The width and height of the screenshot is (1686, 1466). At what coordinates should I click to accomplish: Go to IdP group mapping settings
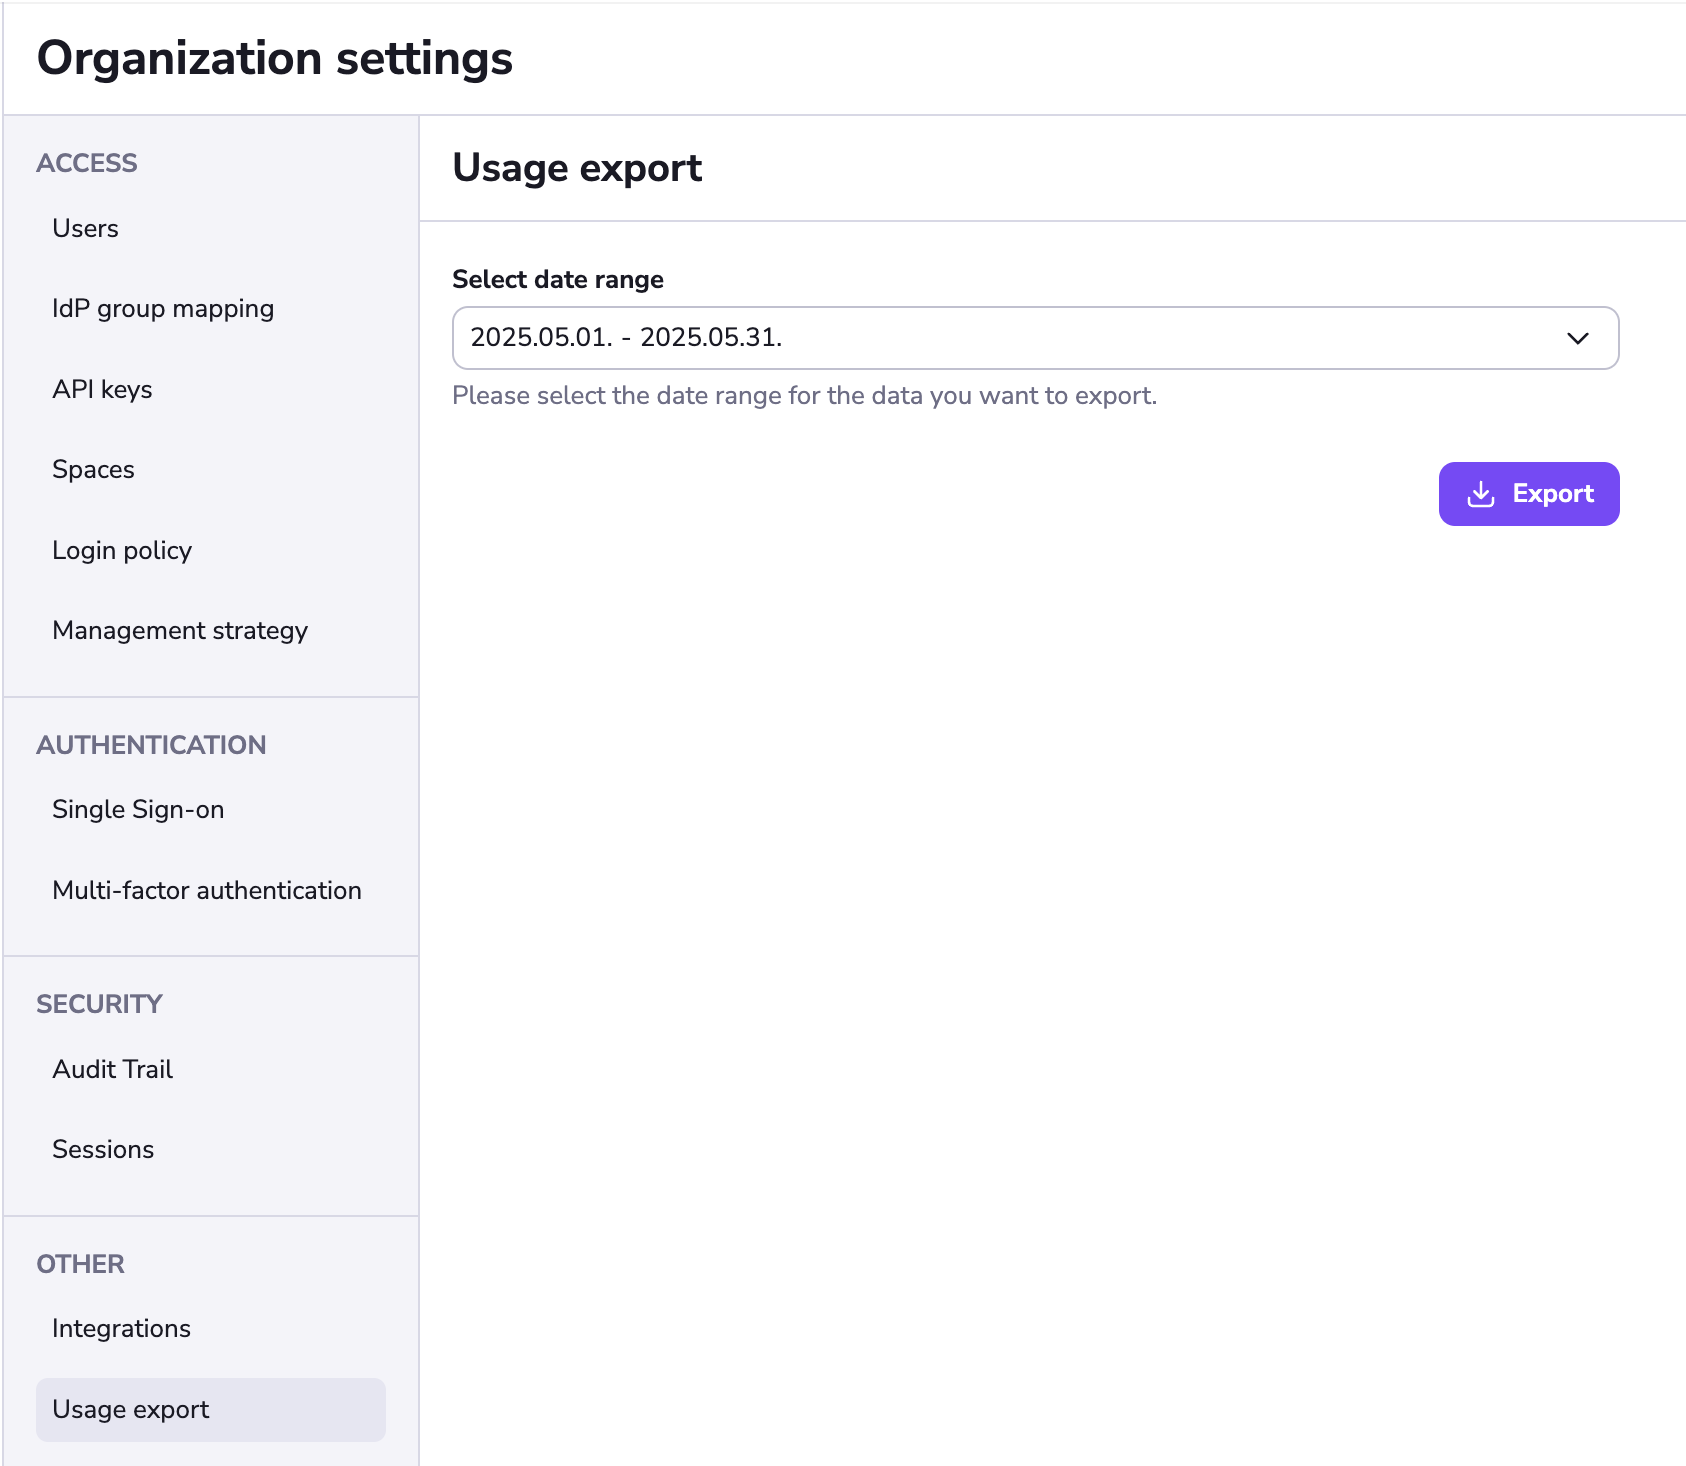tap(163, 309)
